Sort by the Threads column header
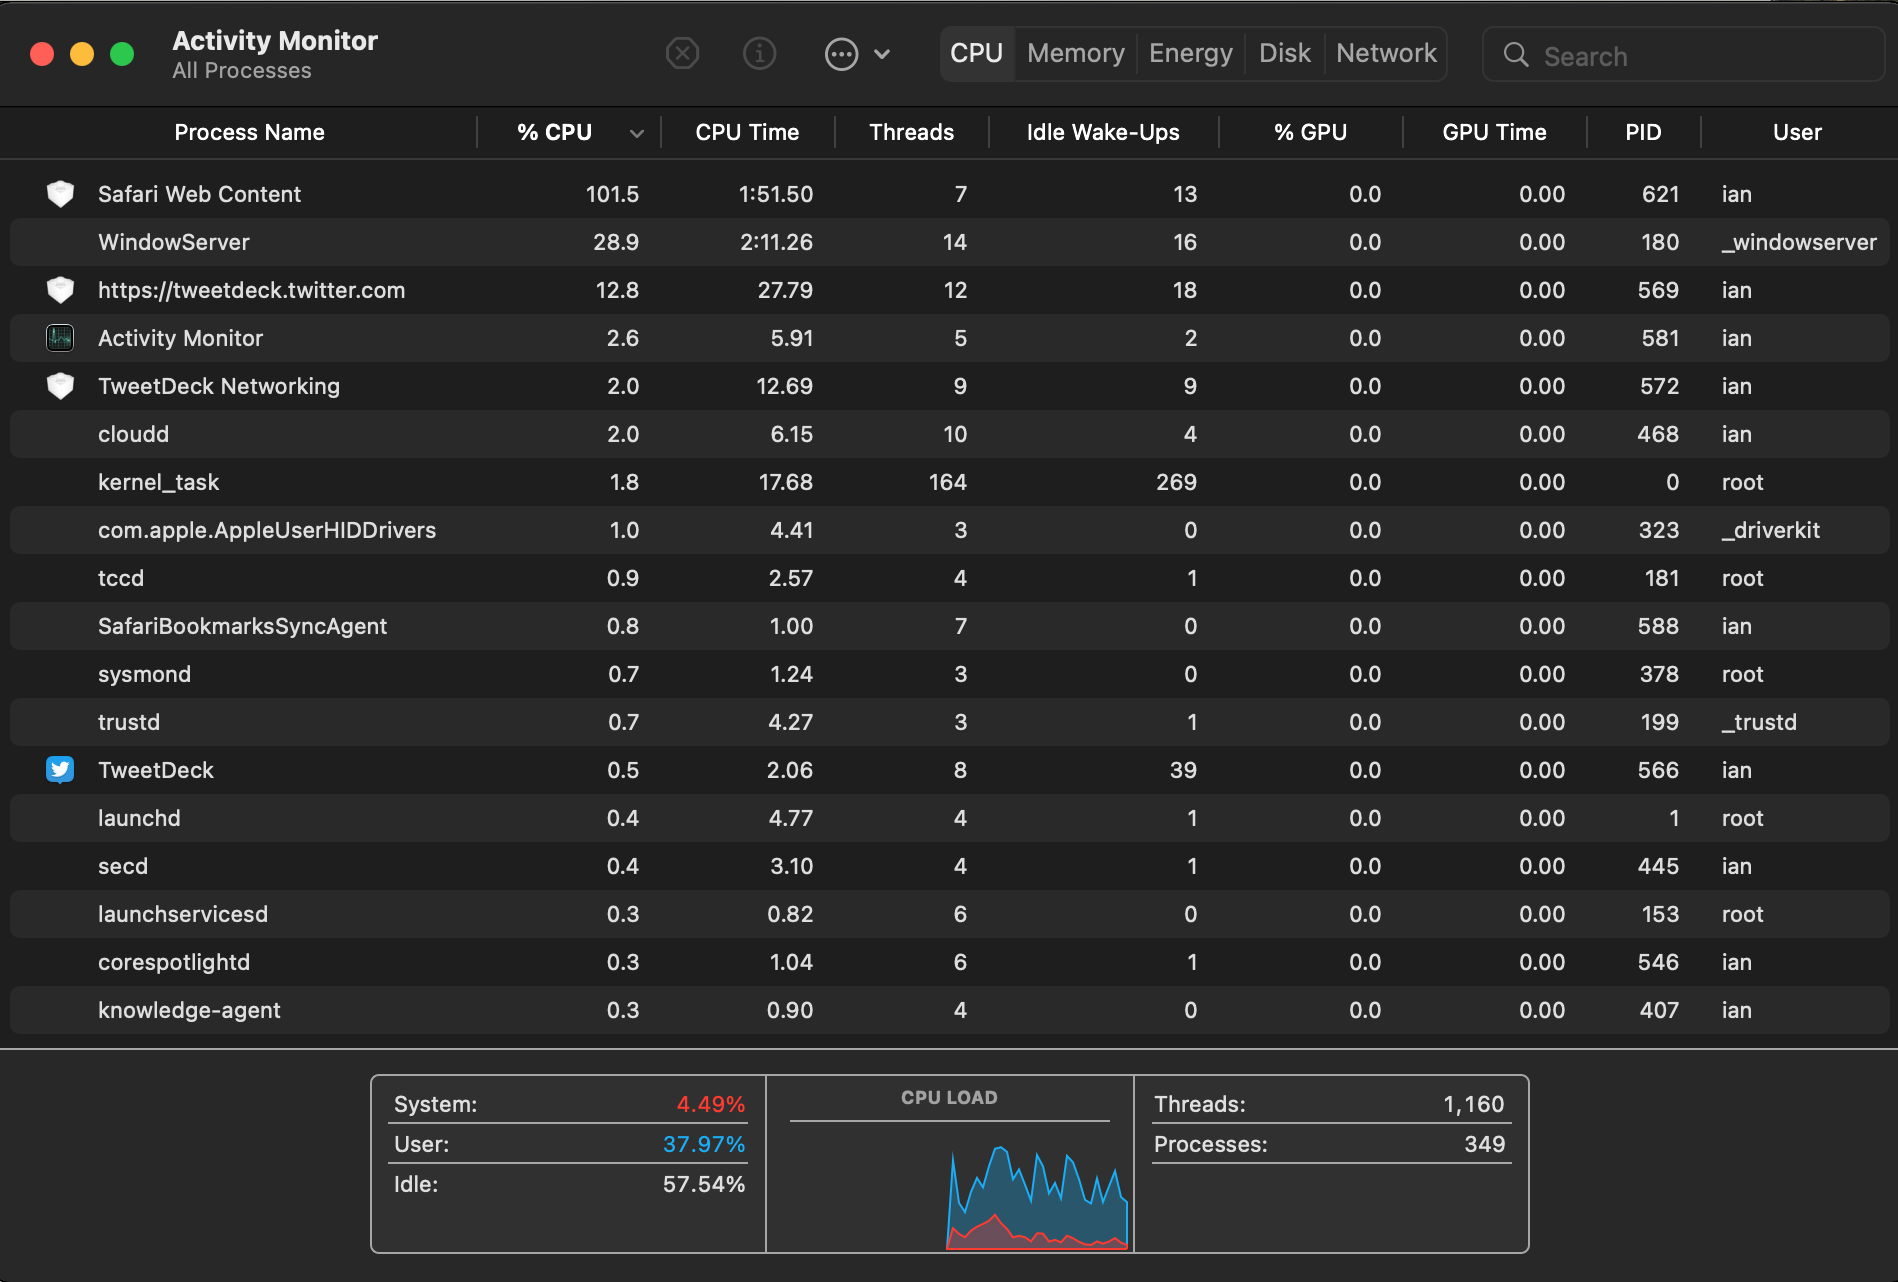This screenshot has width=1898, height=1282. pyautogui.click(x=911, y=132)
